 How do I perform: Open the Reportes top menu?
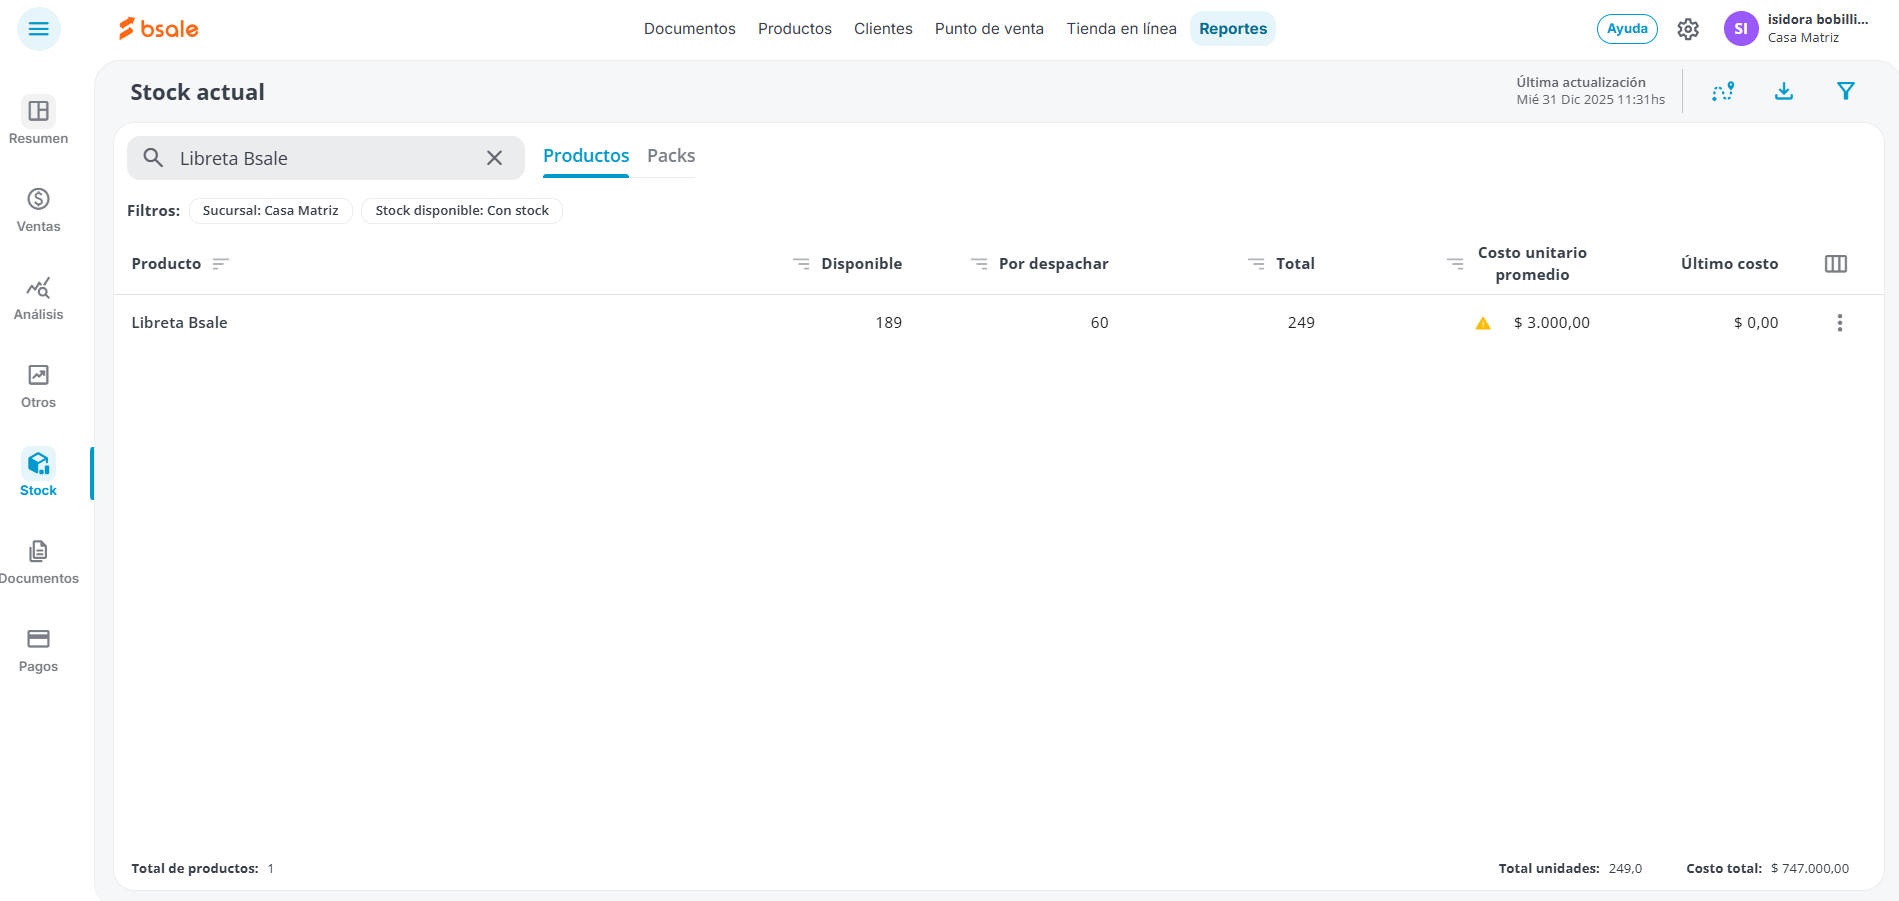click(x=1233, y=29)
